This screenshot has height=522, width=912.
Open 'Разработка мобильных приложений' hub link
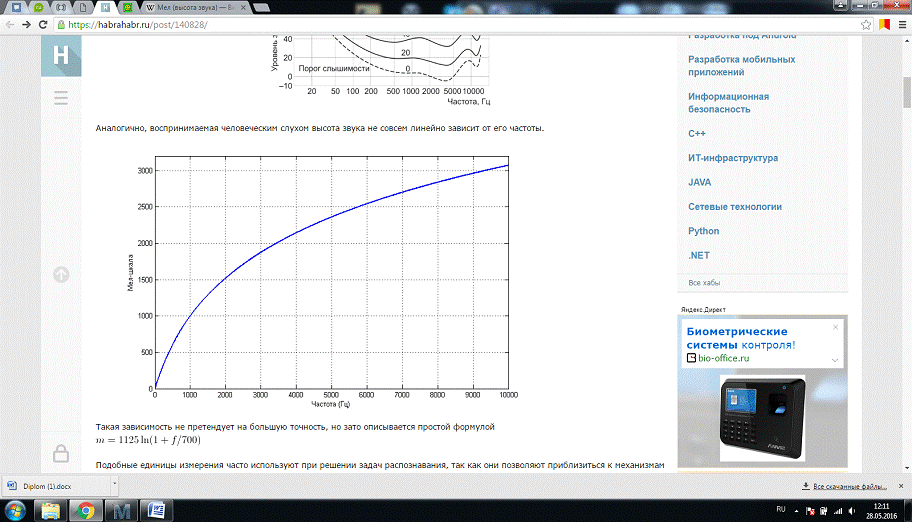(x=741, y=66)
